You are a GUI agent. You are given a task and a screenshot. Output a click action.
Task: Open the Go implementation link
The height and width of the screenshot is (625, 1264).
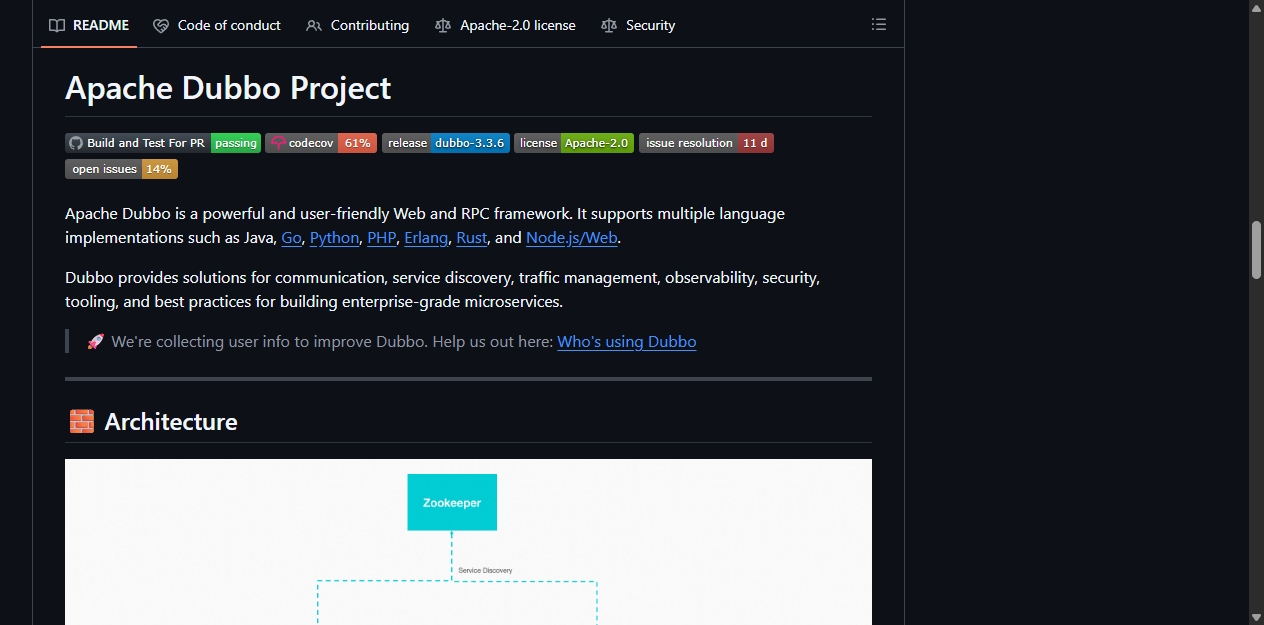(291, 237)
